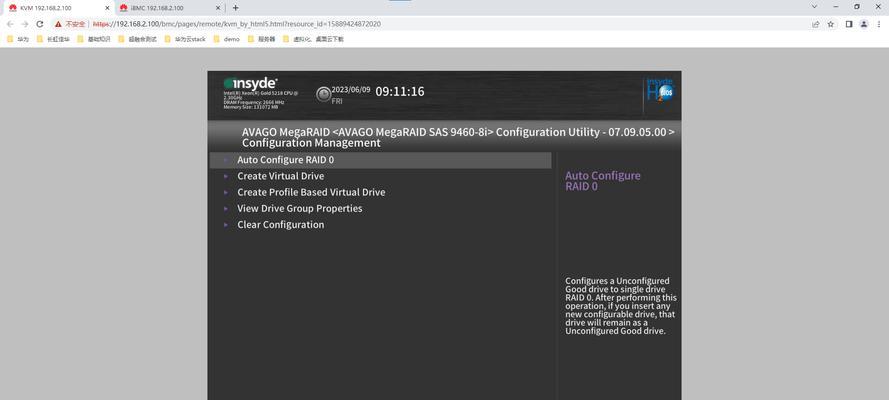Open the 华为 bookmark folder
The height and width of the screenshot is (400, 889).
(17, 40)
